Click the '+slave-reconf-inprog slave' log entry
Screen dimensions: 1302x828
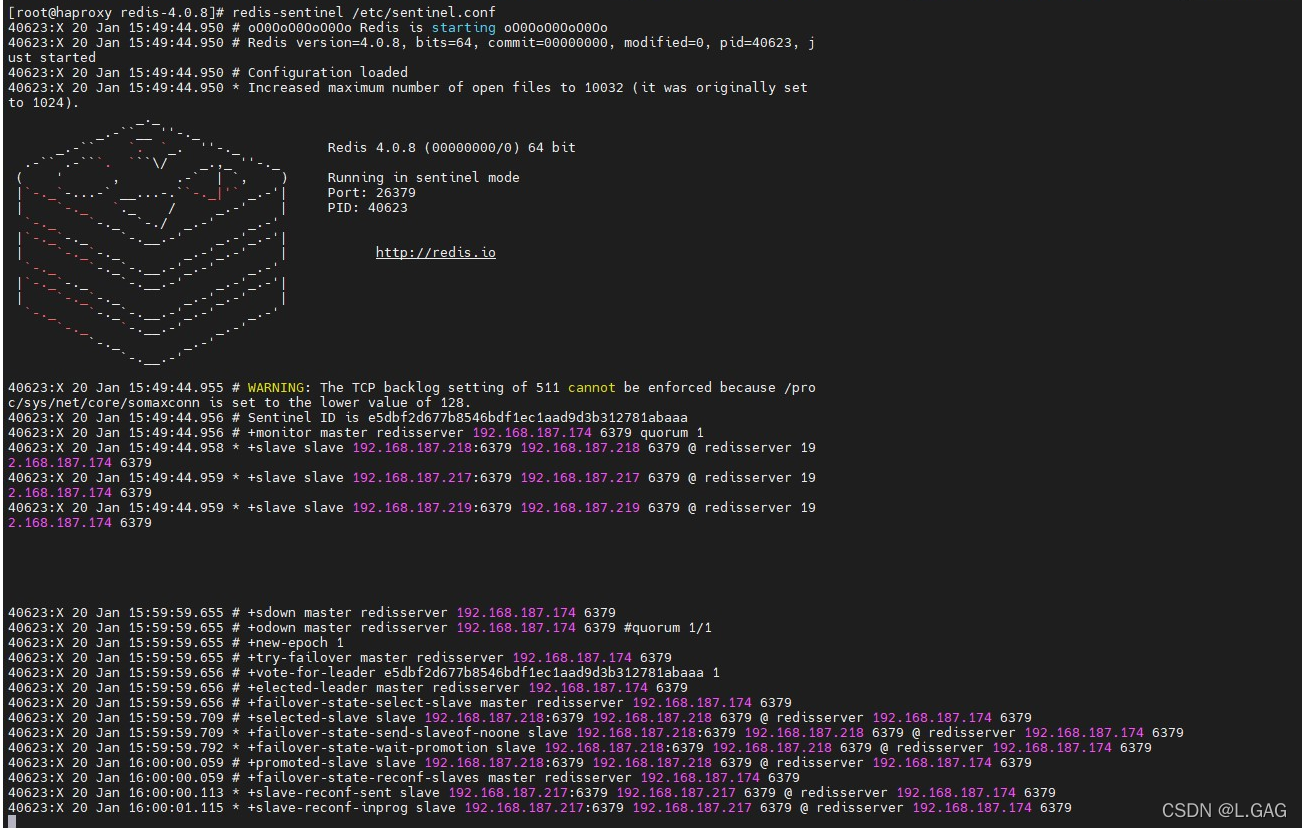pos(539,807)
